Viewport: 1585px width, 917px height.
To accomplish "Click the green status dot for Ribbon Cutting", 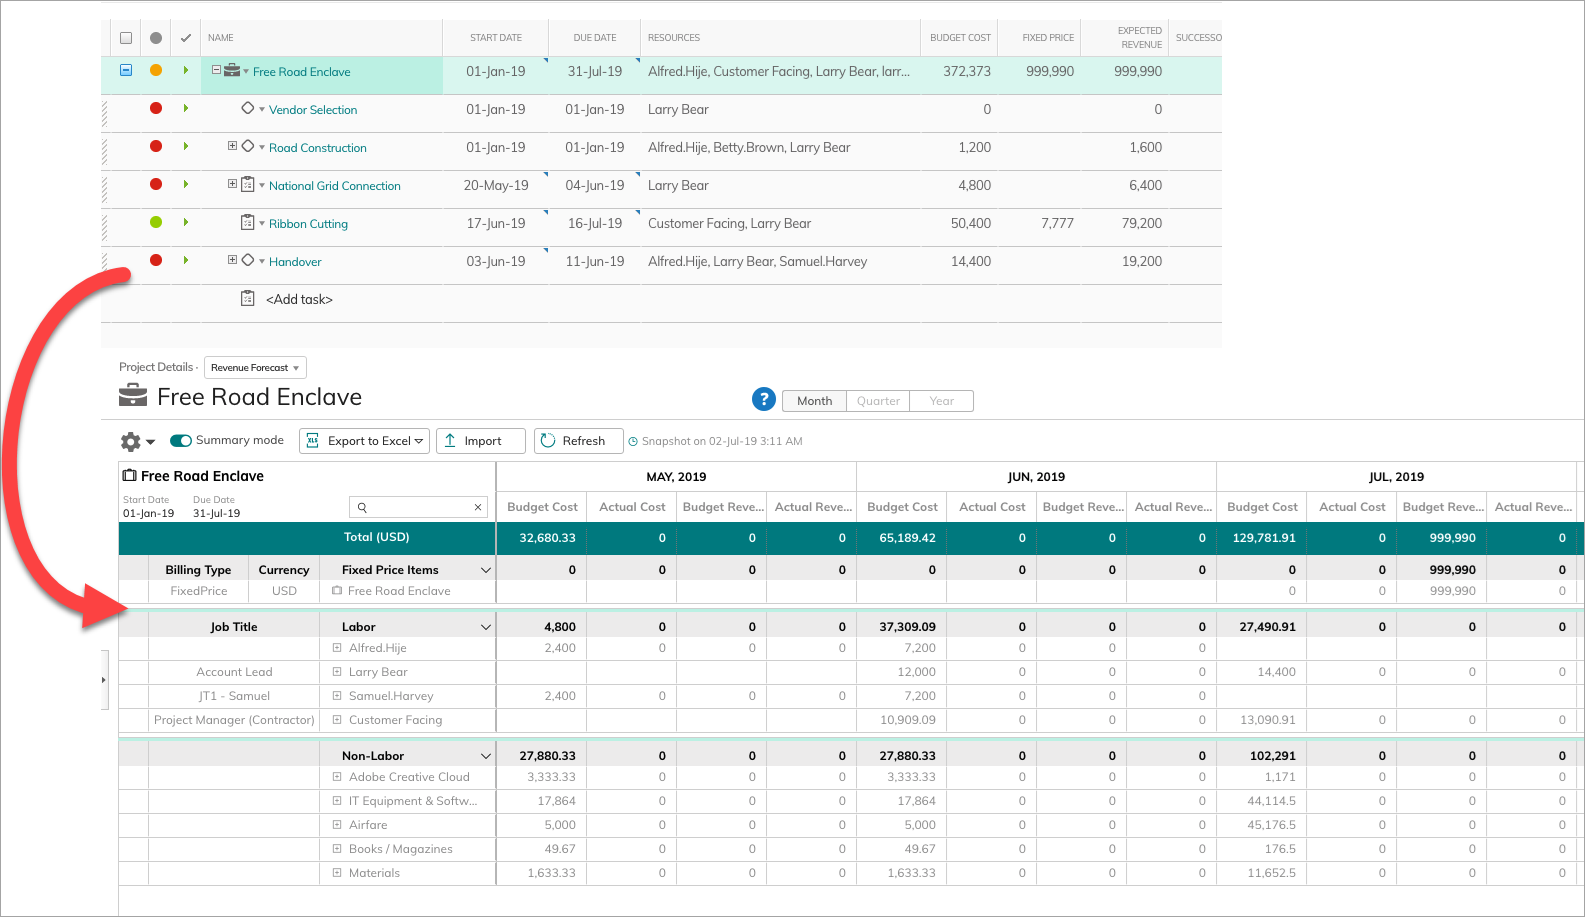I will point(156,222).
